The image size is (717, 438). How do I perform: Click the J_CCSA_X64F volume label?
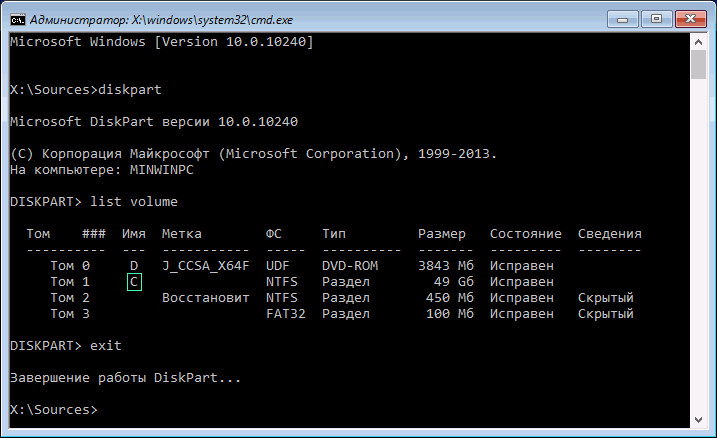(x=205, y=266)
